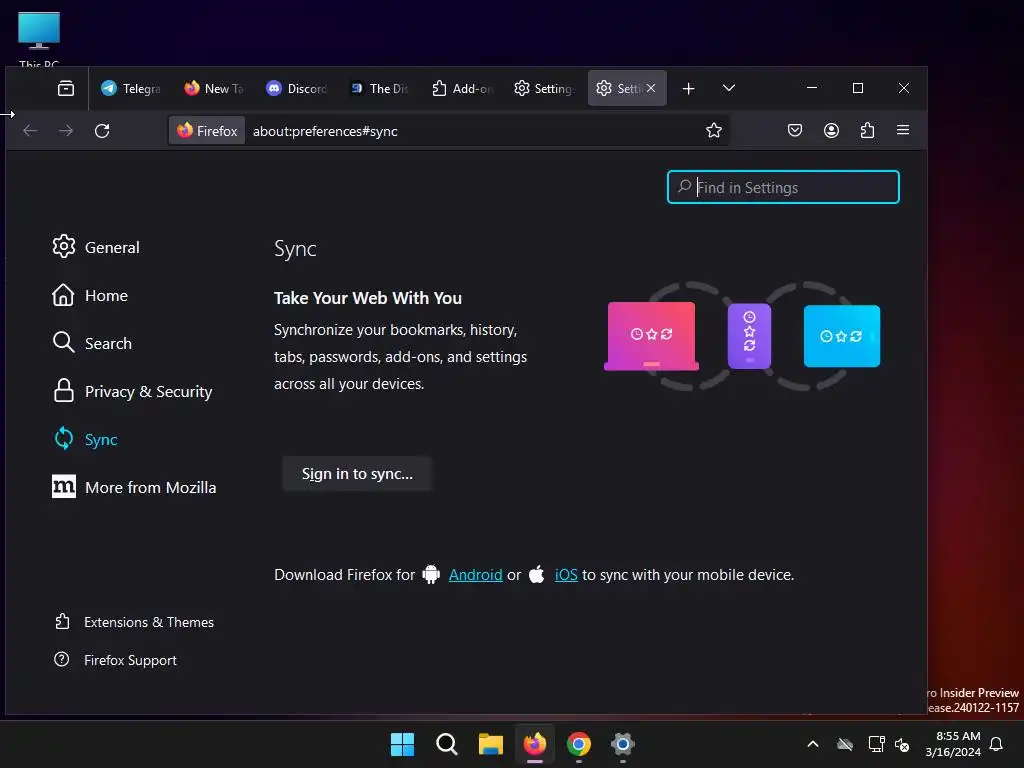Open Save to Pocket icon
Screen dimensions: 1024x768
pyautogui.click(x=795, y=131)
